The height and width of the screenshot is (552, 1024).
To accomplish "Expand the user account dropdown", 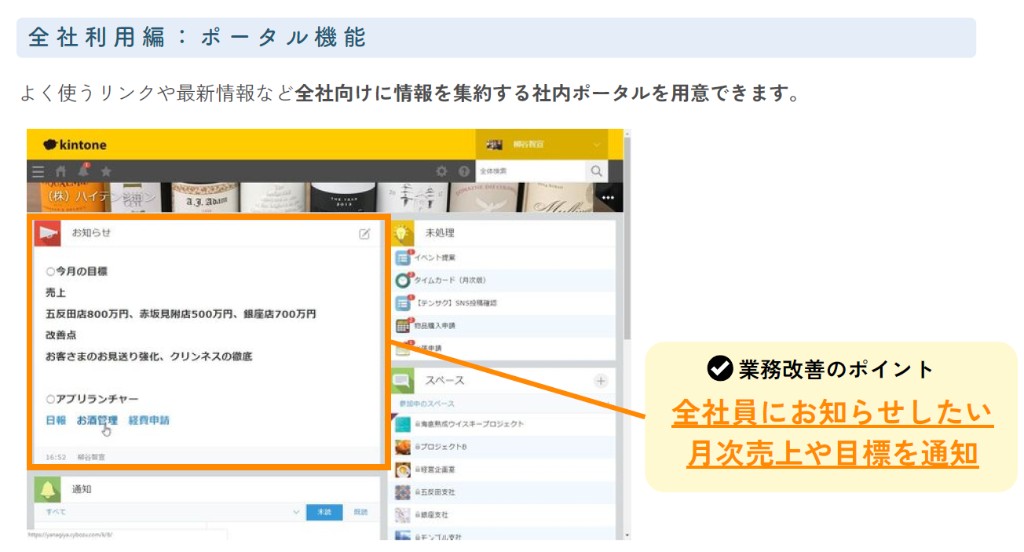I will click(x=597, y=144).
